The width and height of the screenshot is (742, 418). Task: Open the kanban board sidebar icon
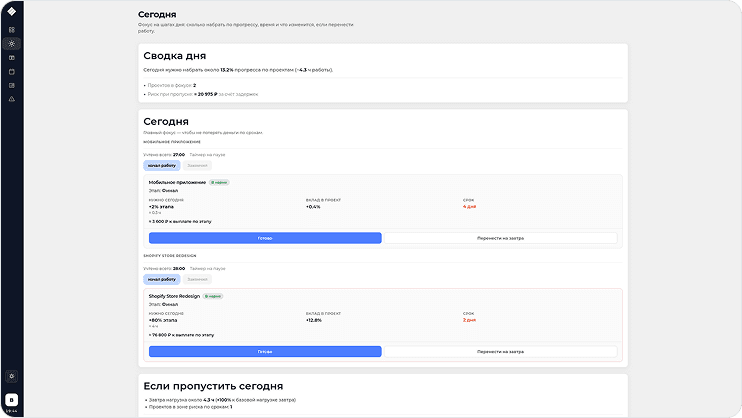point(12,58)
